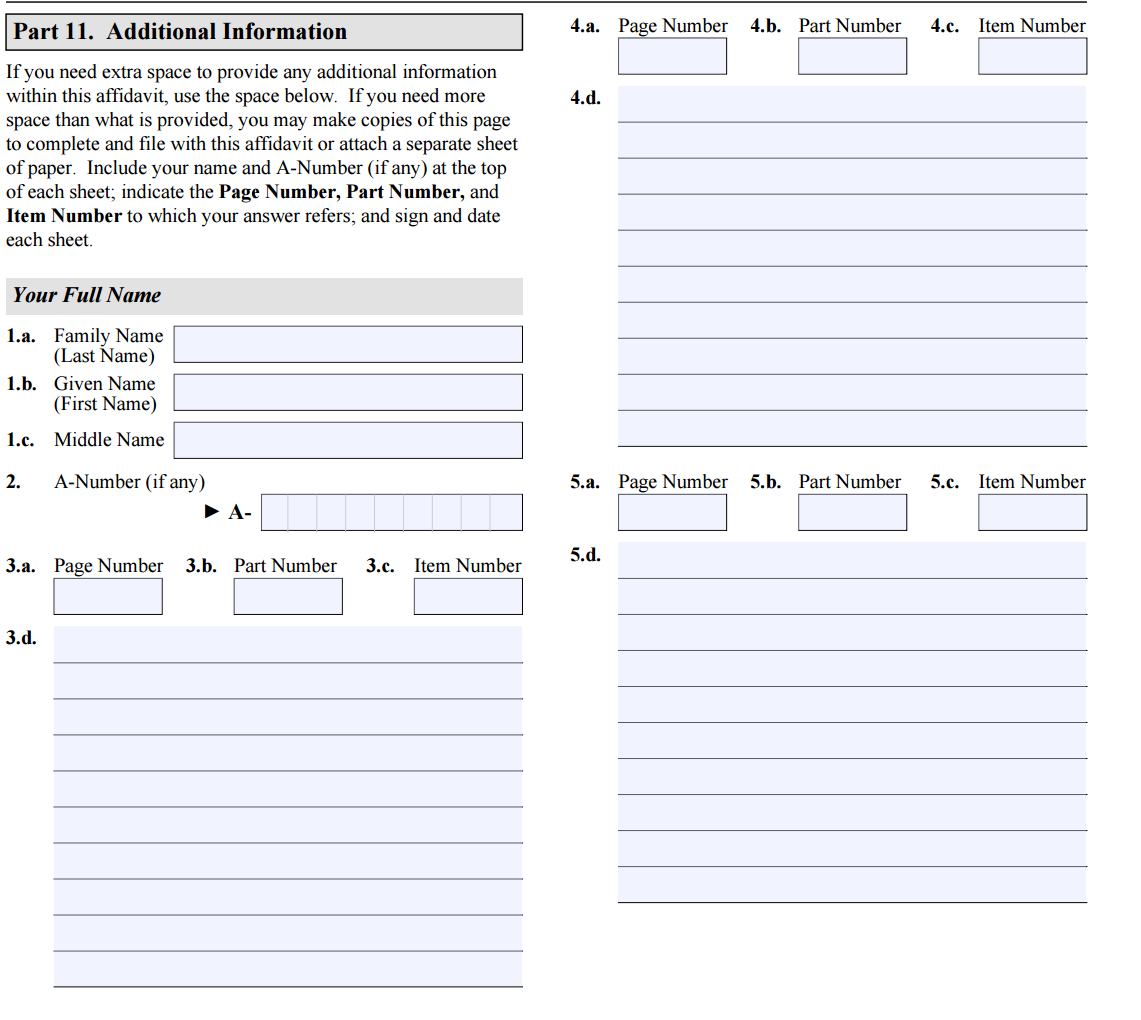
Task: Click the 3.c. Item Number box
Action: 468,597
